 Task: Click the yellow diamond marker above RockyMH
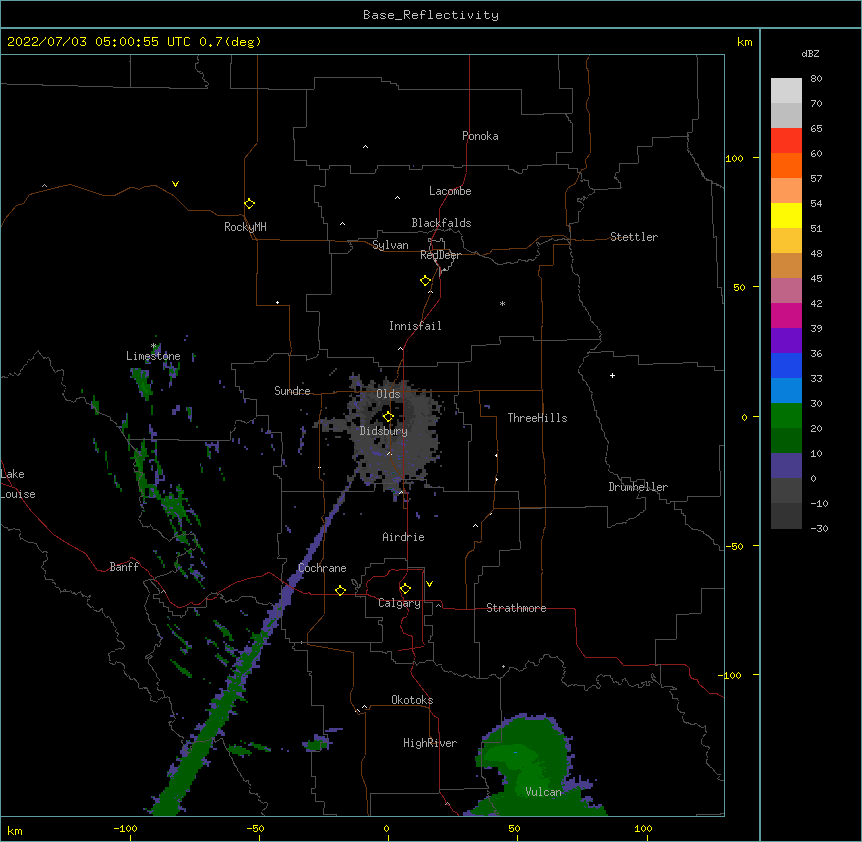pos(250,204)
